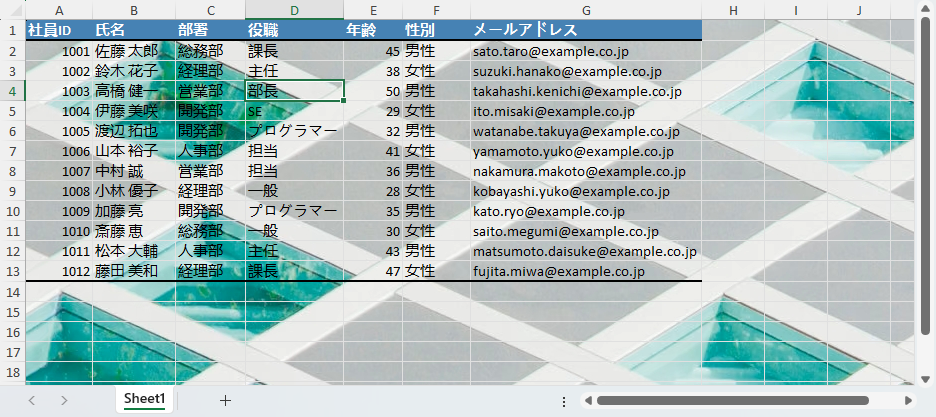Click the 社員ID header cell

[x=59, y=30]
